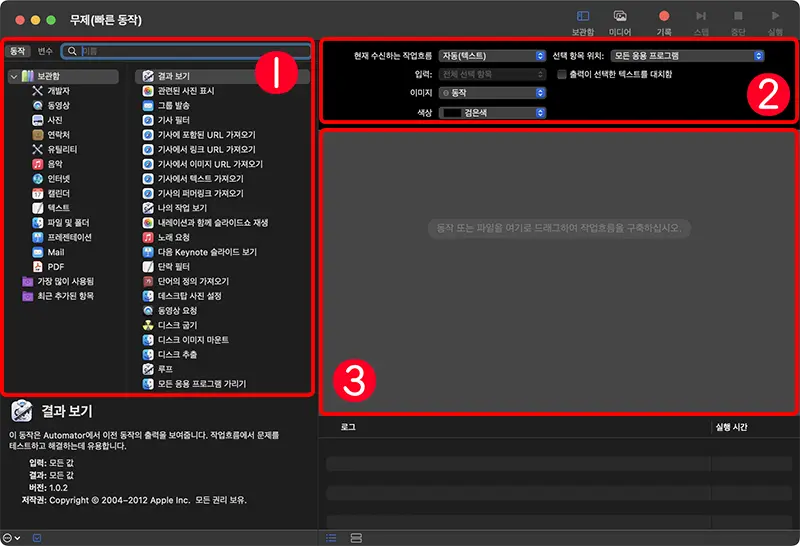This screenshot has width=800, height=546.
Task: Switch to the 변수 variables tab
Action: tap(45, 51)
